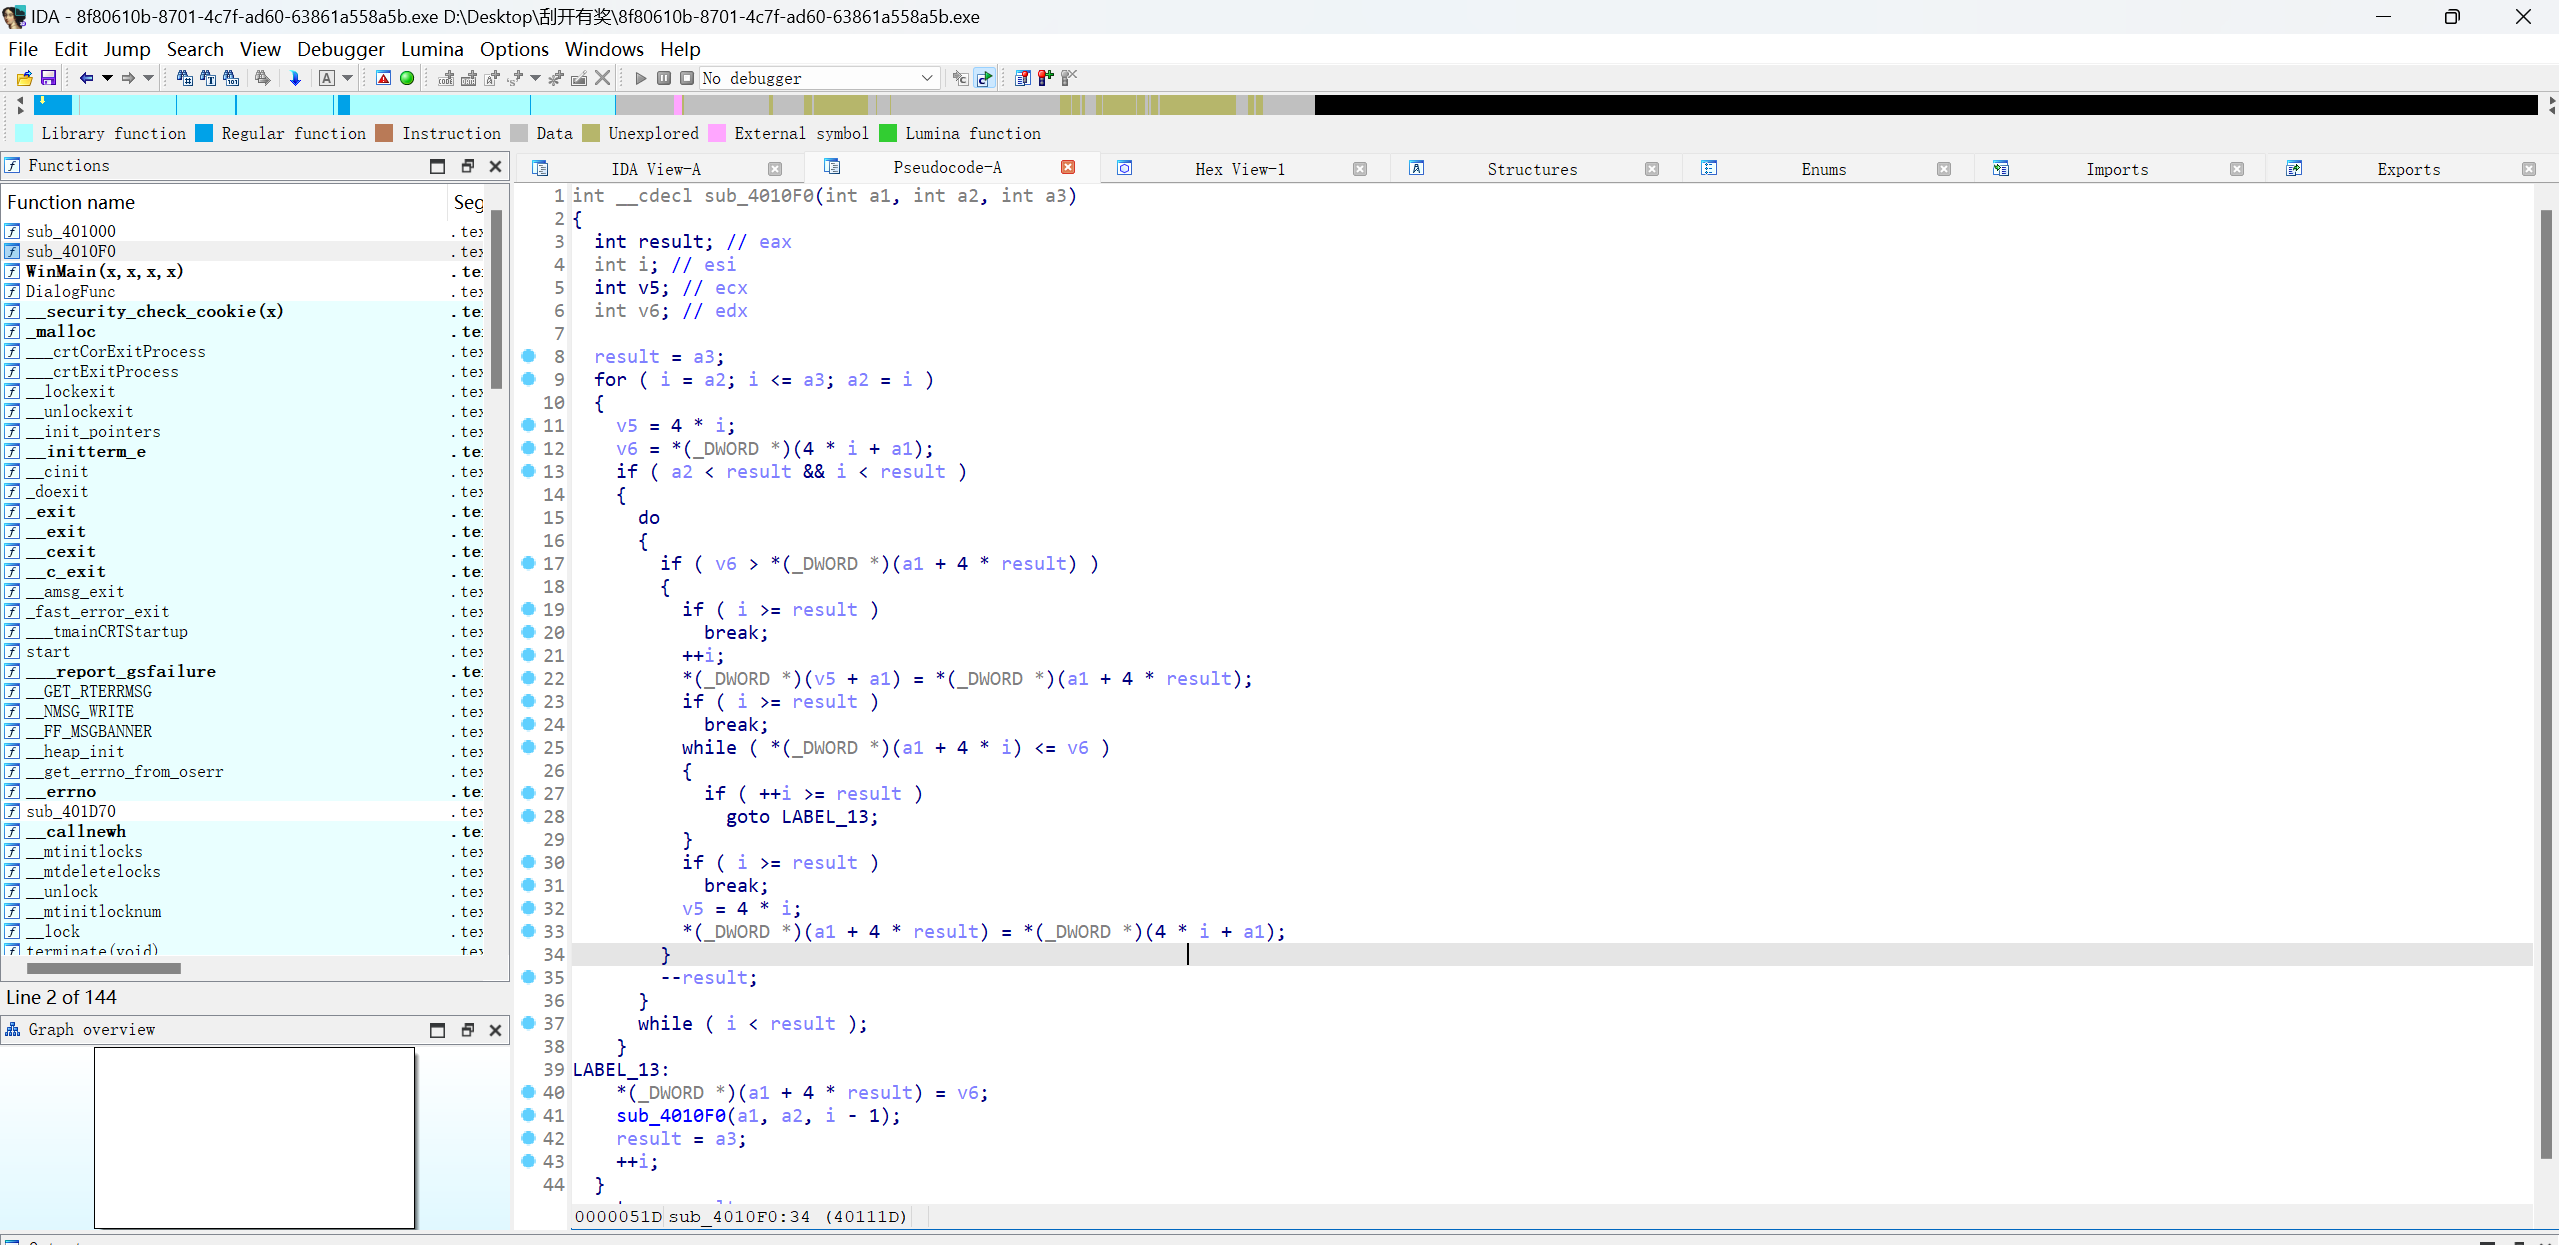The width and height of the screenshot is (2559, 1245).
Task: Close the Pseudocode-A tab
Action: point(1068,167)
